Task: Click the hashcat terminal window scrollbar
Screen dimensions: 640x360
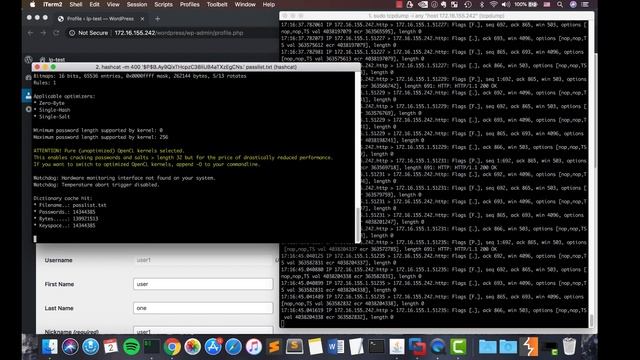Action: (358, 224)
